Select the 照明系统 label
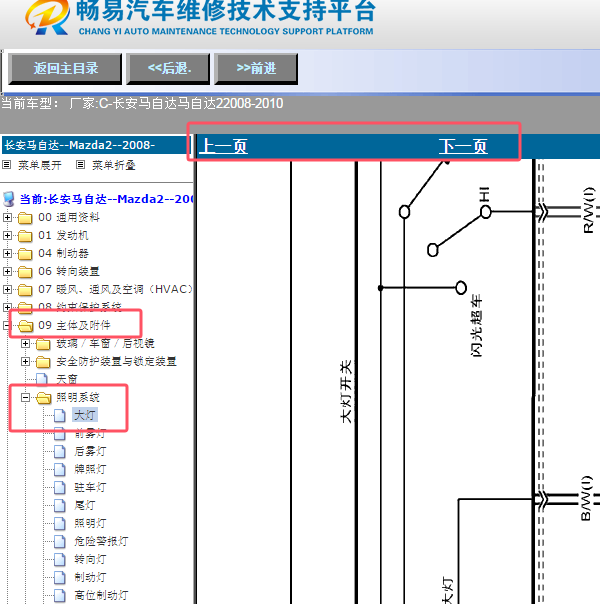Image resolution: width=600 pixels, height=604 pixels. click(78, 397)
